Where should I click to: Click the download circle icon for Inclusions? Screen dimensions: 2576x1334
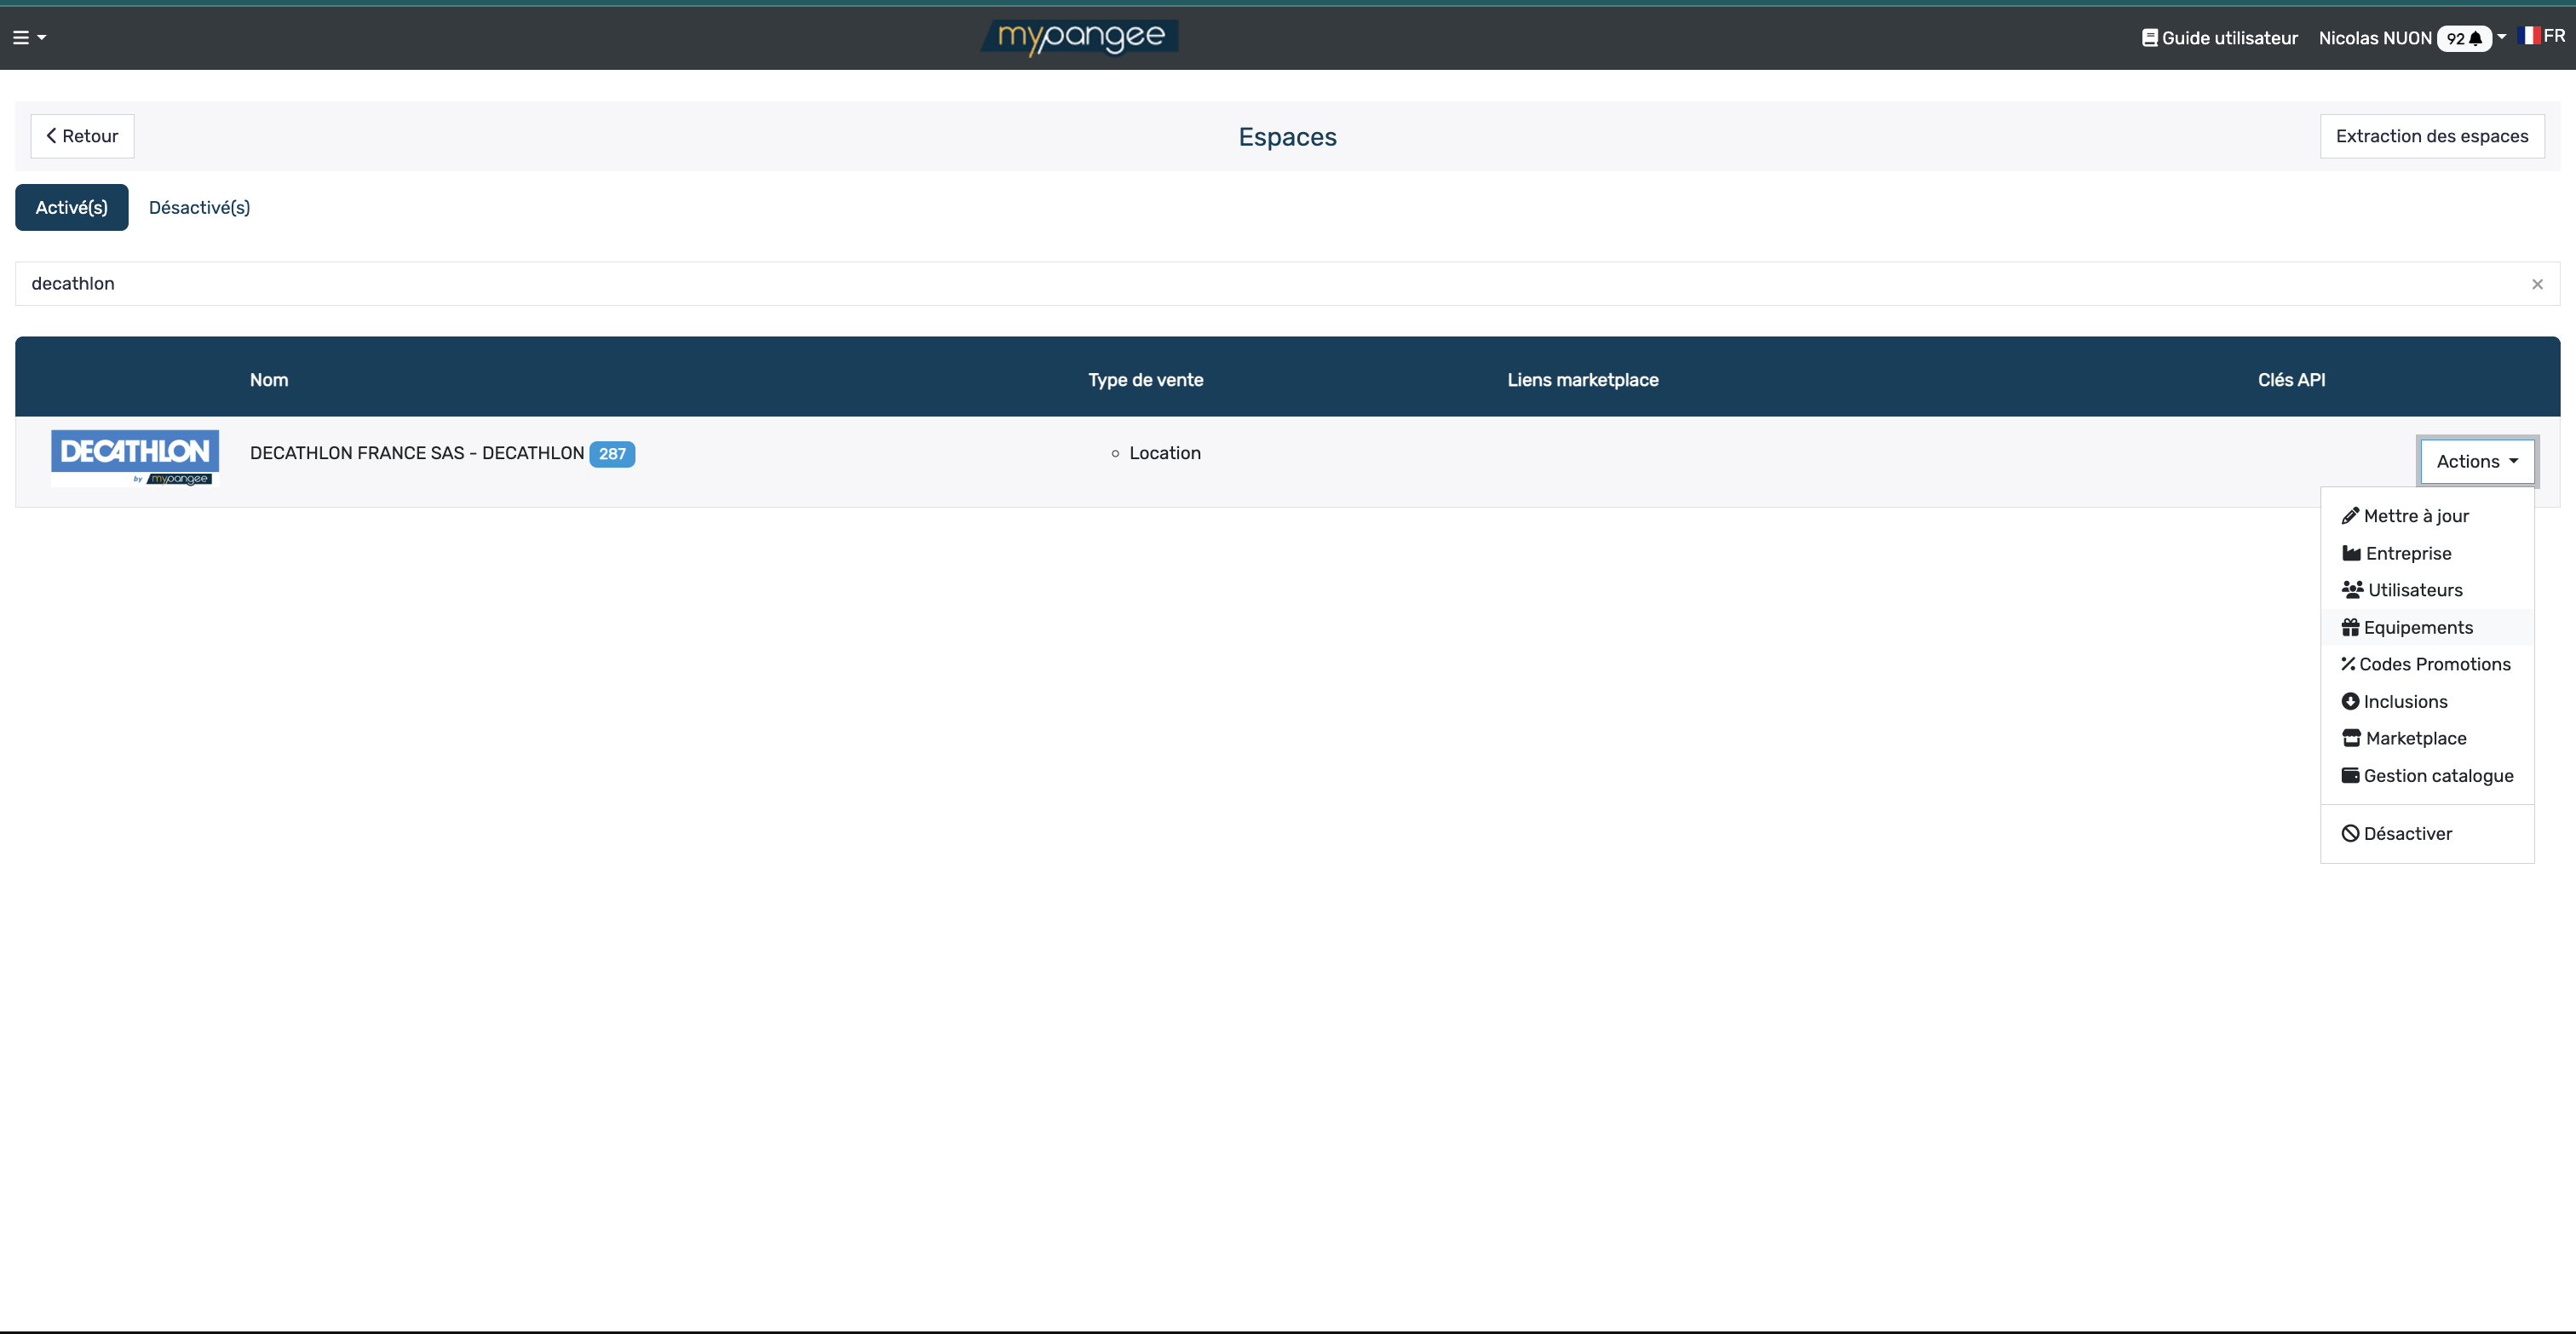pos(2350,701)
